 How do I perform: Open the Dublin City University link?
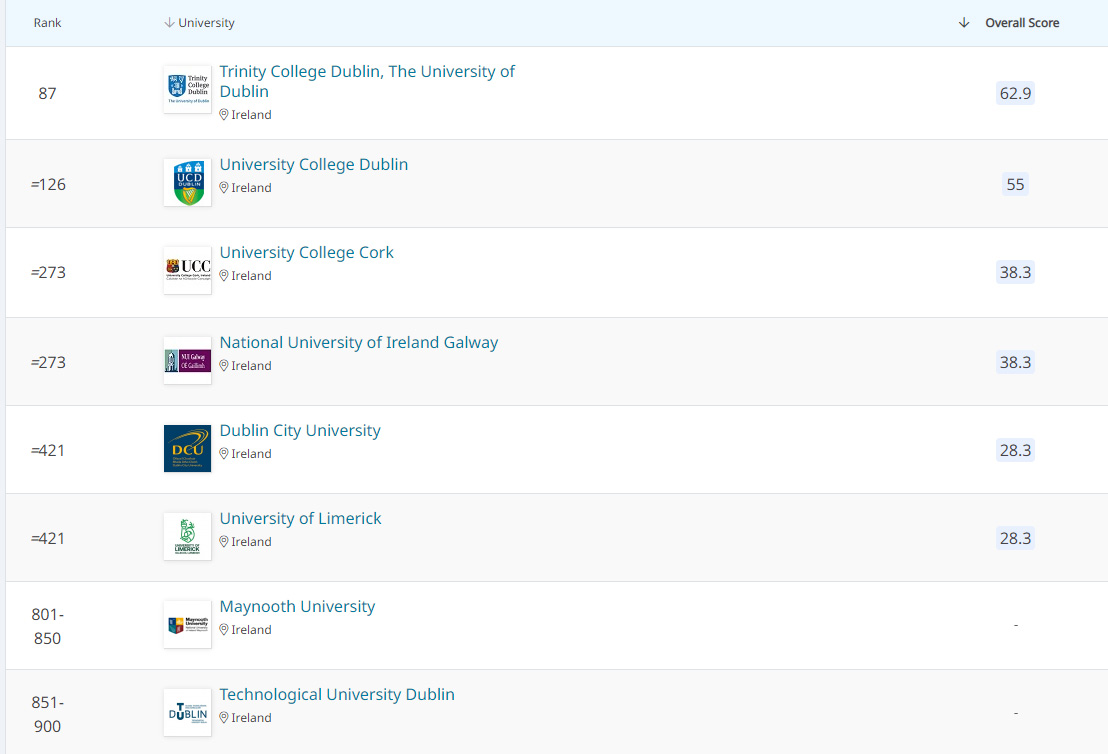[x=300, y=431]
